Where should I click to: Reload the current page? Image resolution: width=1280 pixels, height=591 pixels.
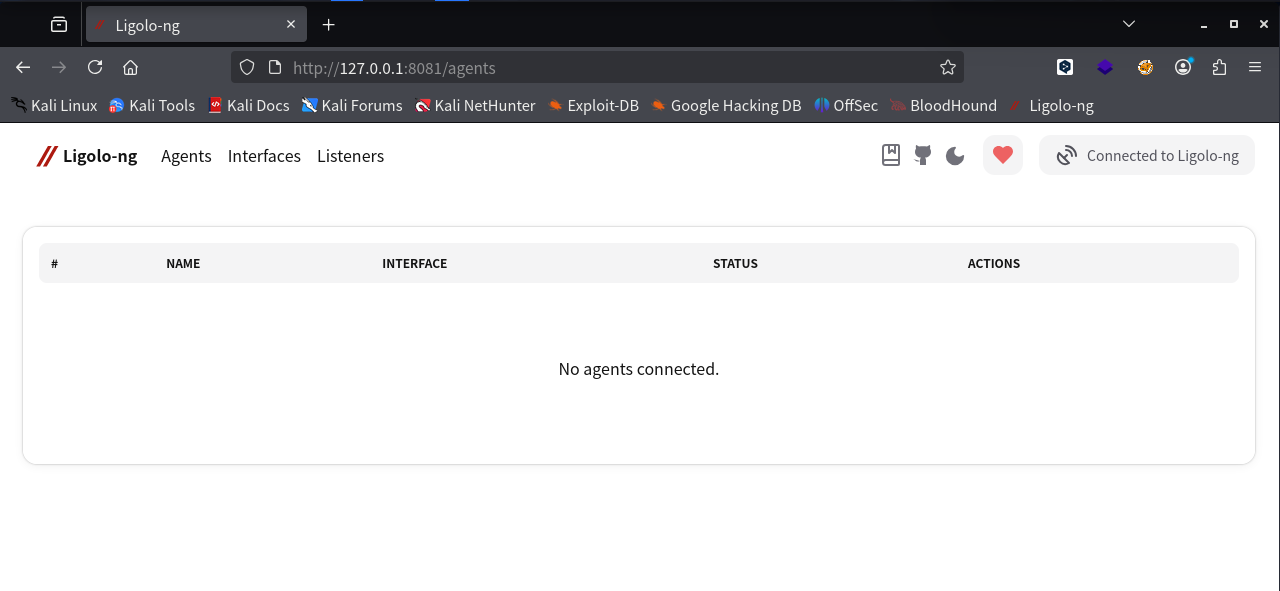tap(95, 67)
